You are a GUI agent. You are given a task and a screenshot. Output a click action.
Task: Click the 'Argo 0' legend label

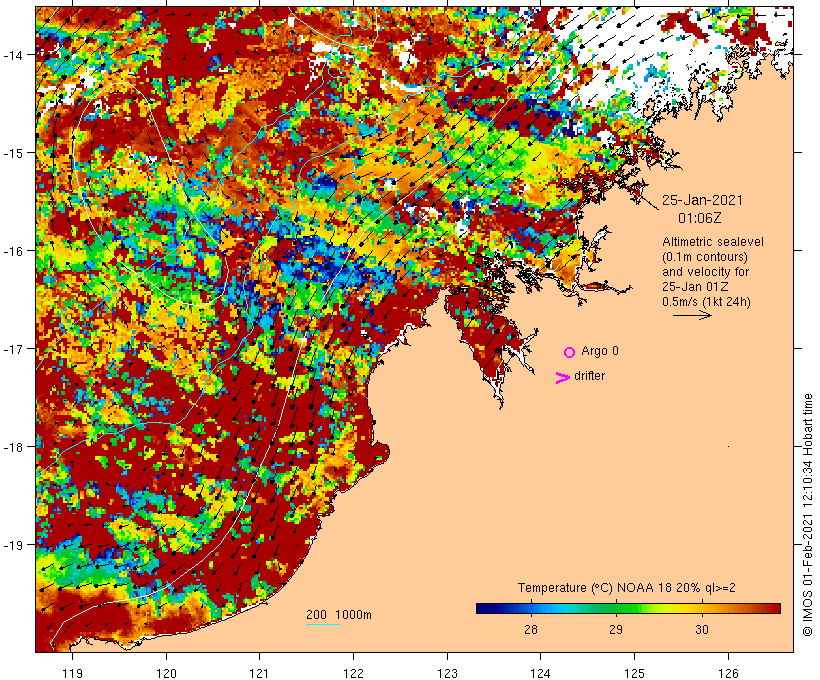click(600, 351)
